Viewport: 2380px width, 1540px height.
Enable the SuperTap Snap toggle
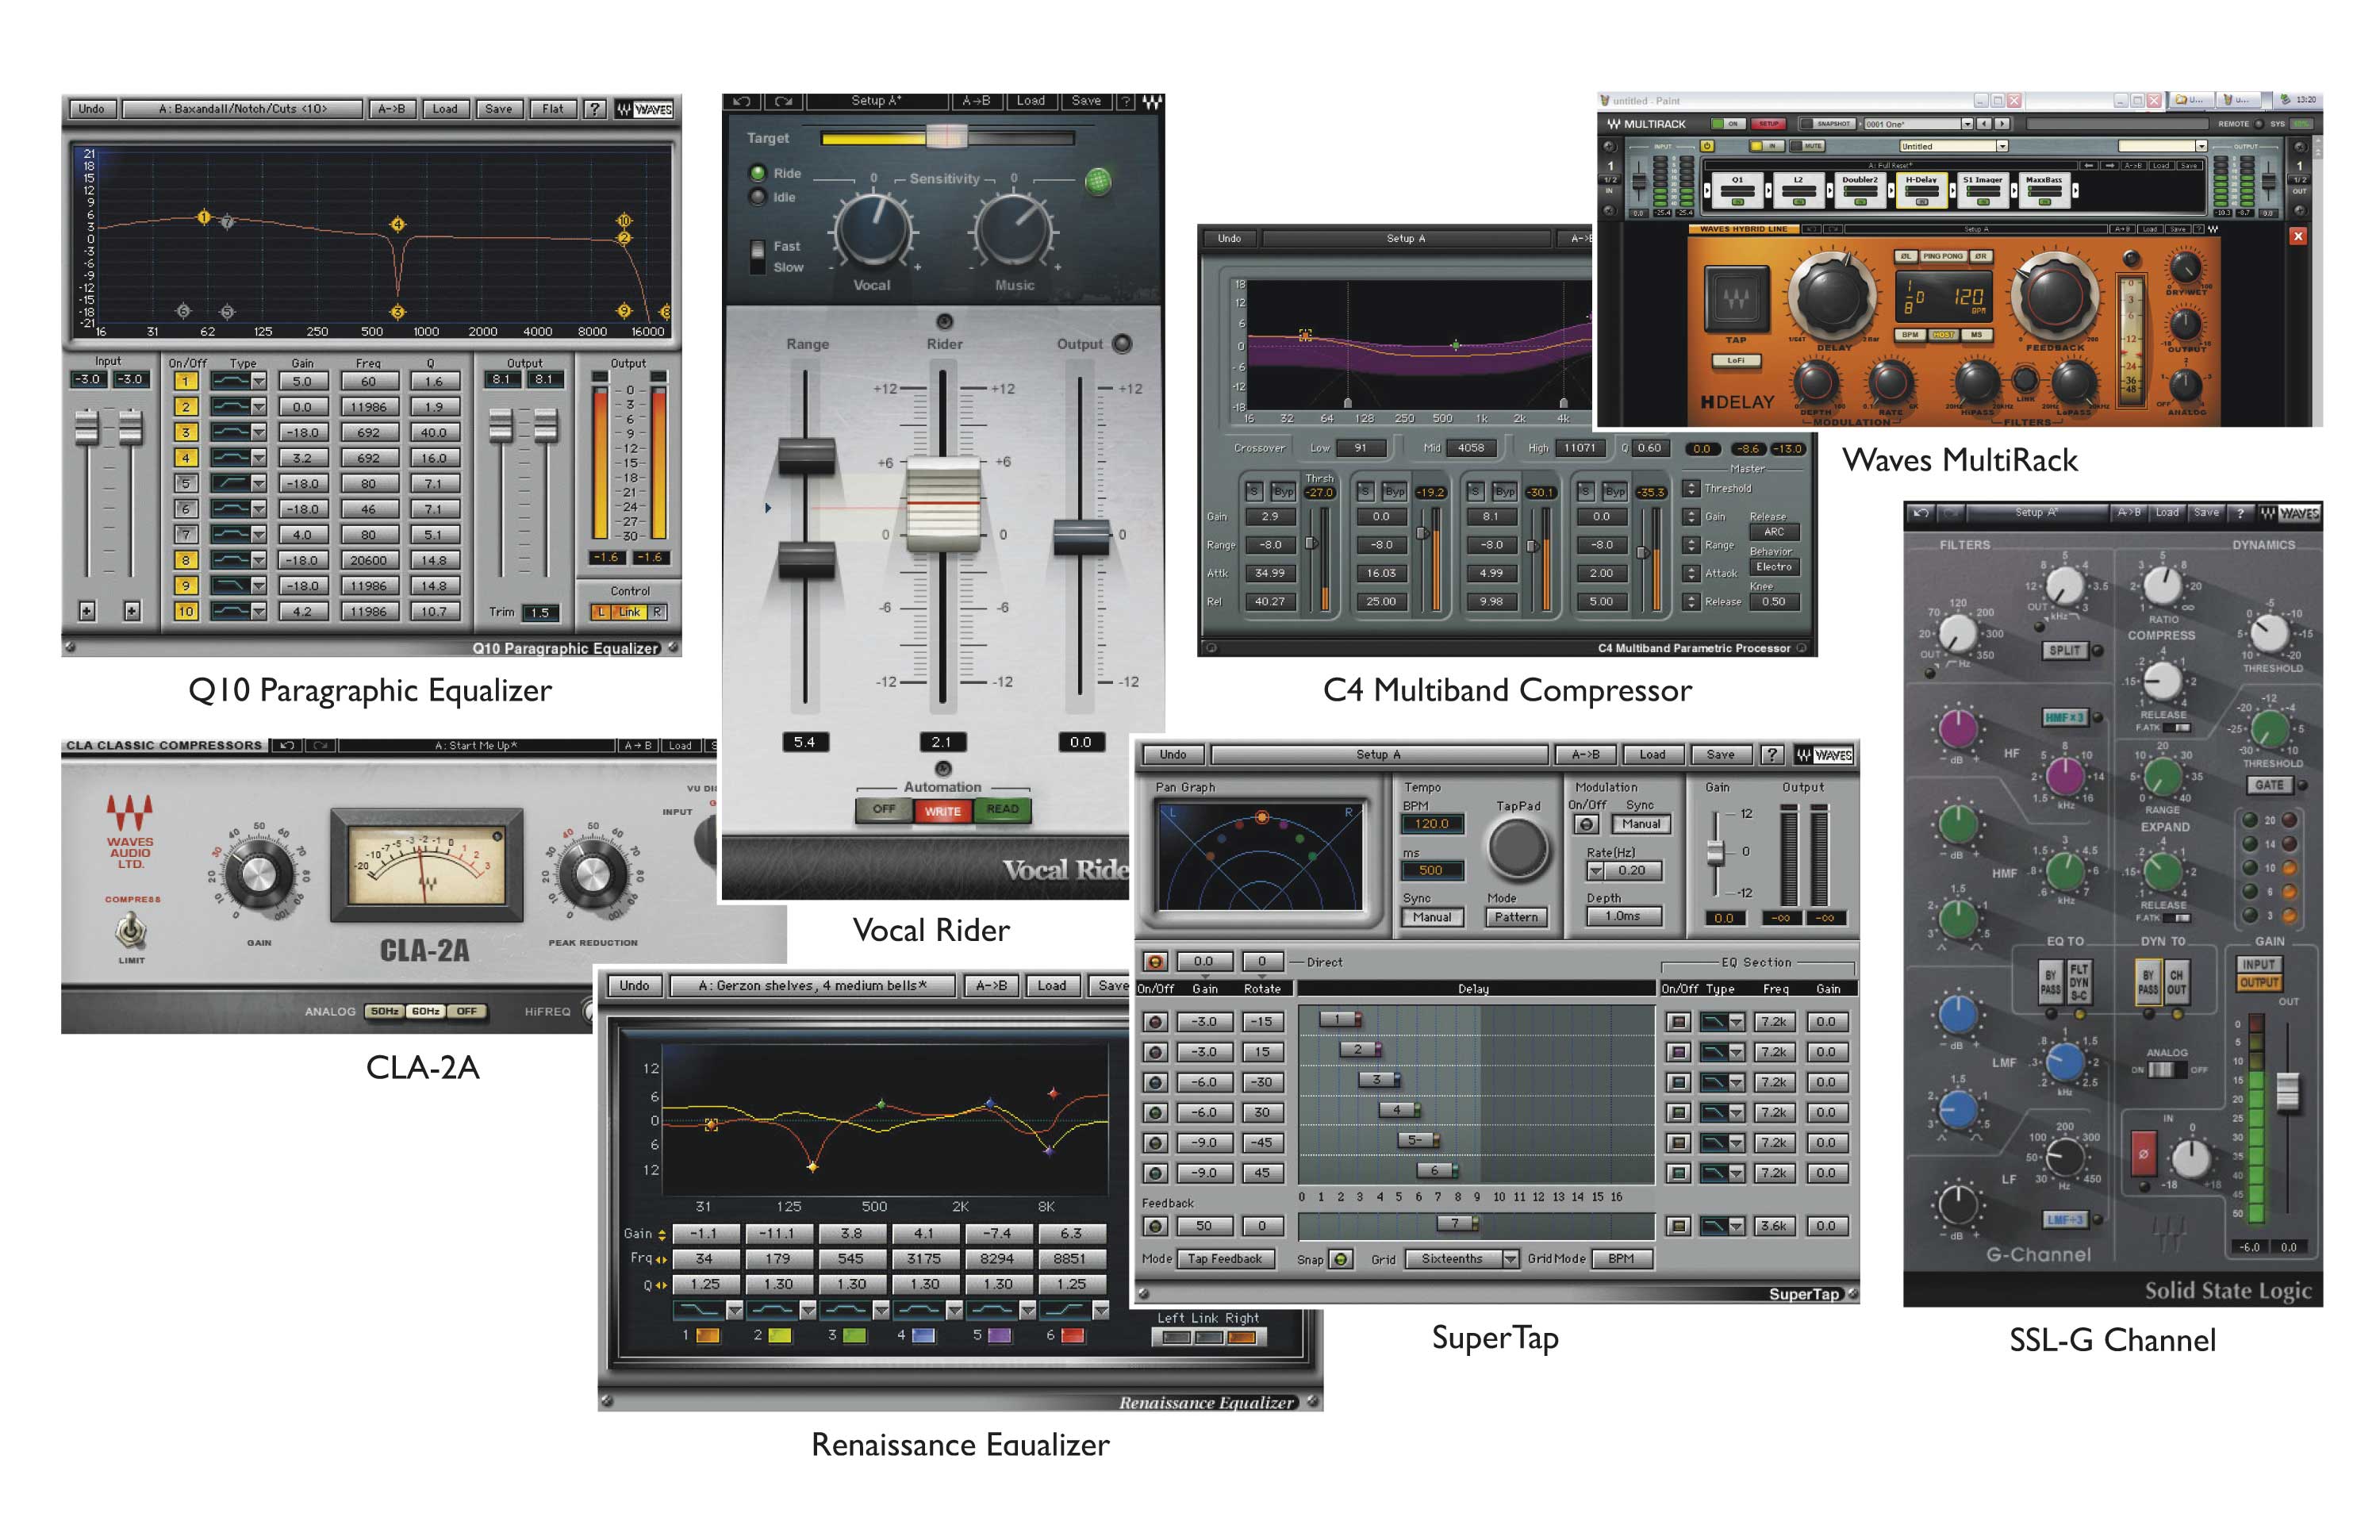[x=1341, y=1259]
